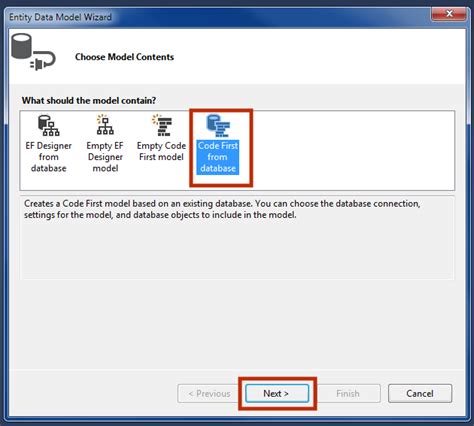Click the blank gray area above the buttons
This screenshot has height=426, width=474.
[237, 323]
